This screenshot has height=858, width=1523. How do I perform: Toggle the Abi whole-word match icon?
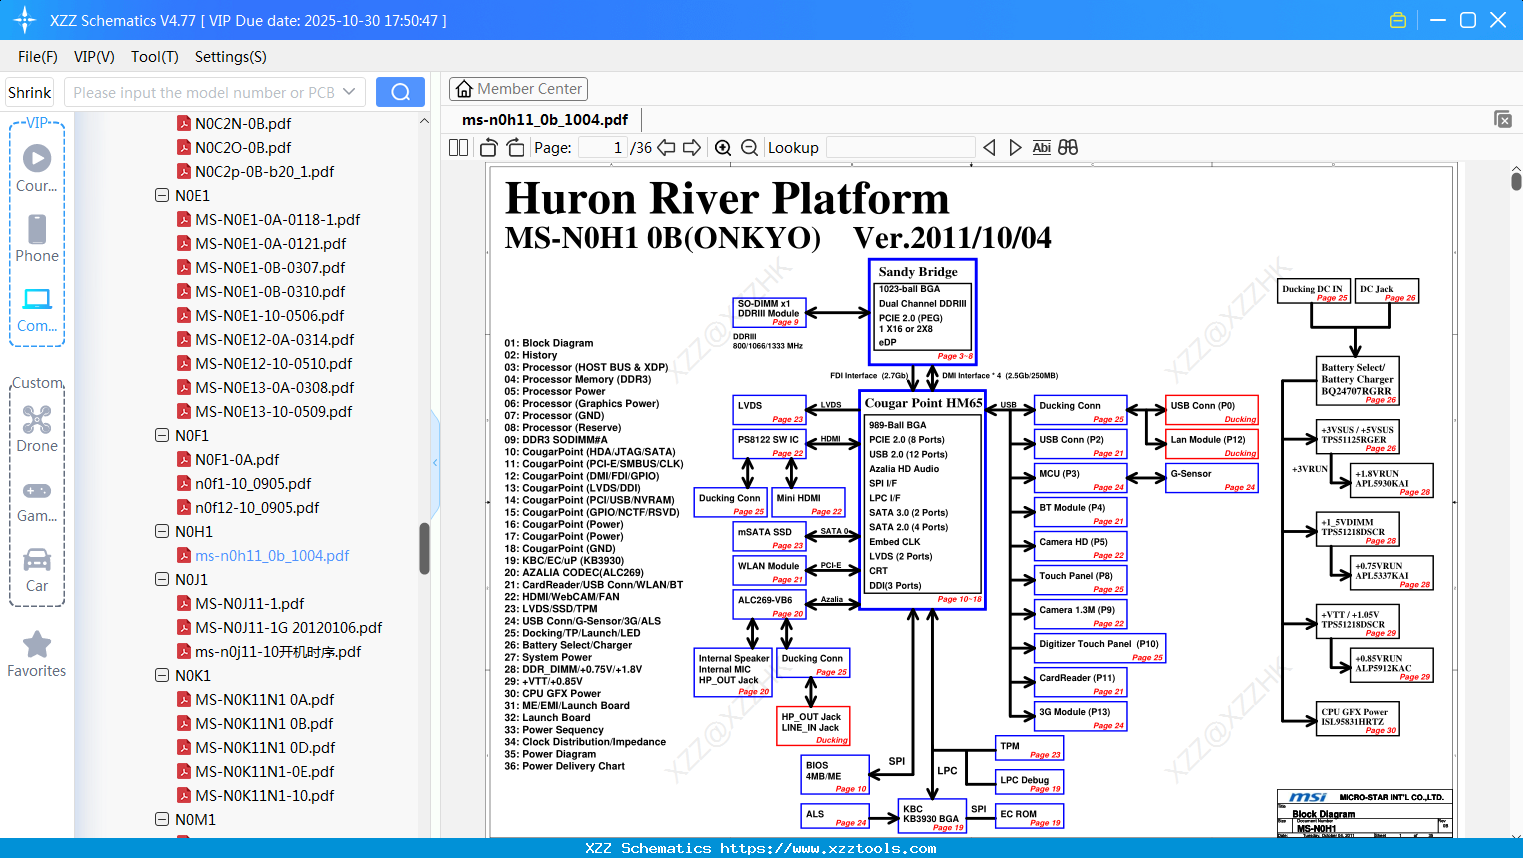coord(1041,148)
